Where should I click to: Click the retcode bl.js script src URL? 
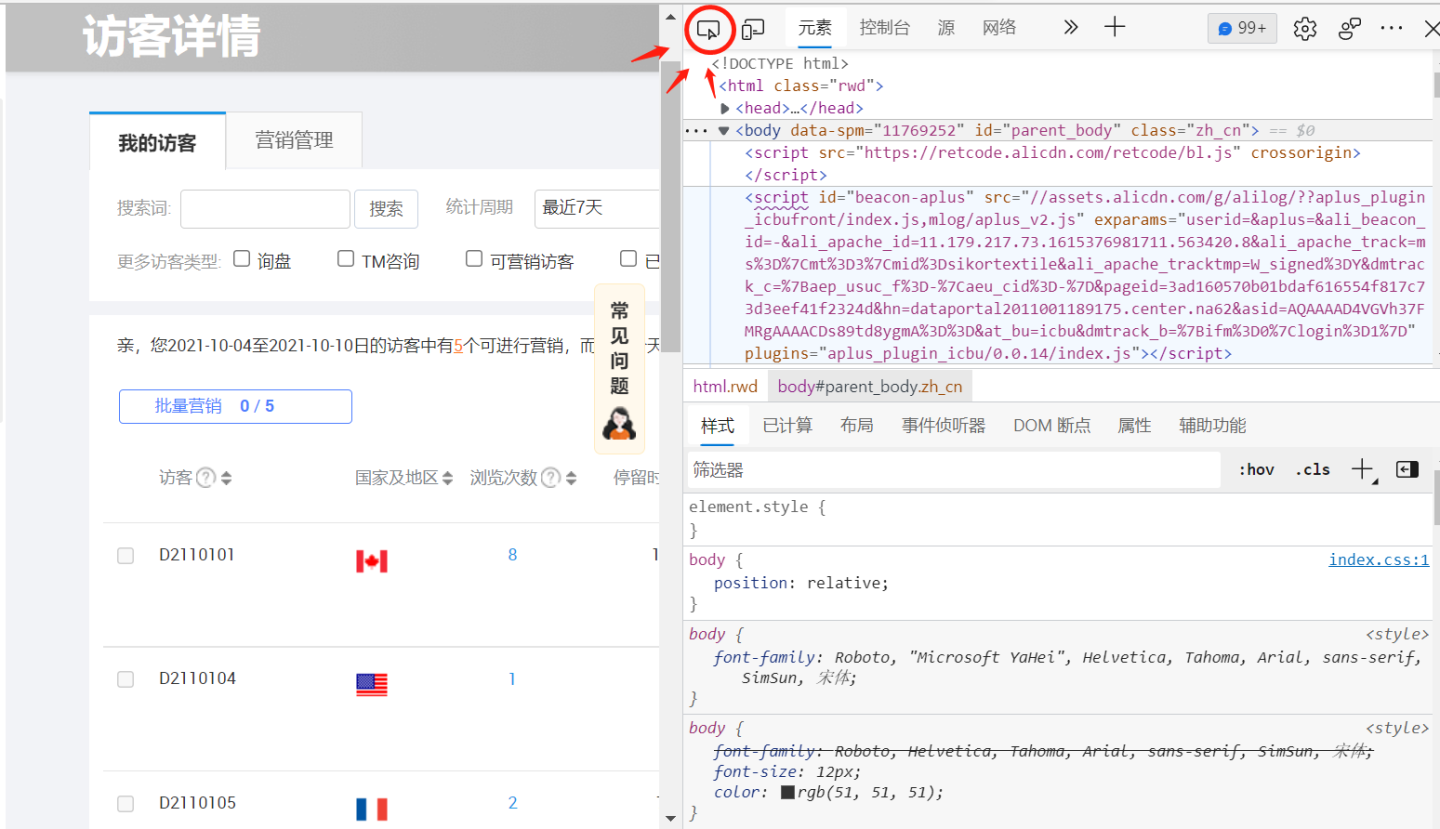[x=1052, y=153]
